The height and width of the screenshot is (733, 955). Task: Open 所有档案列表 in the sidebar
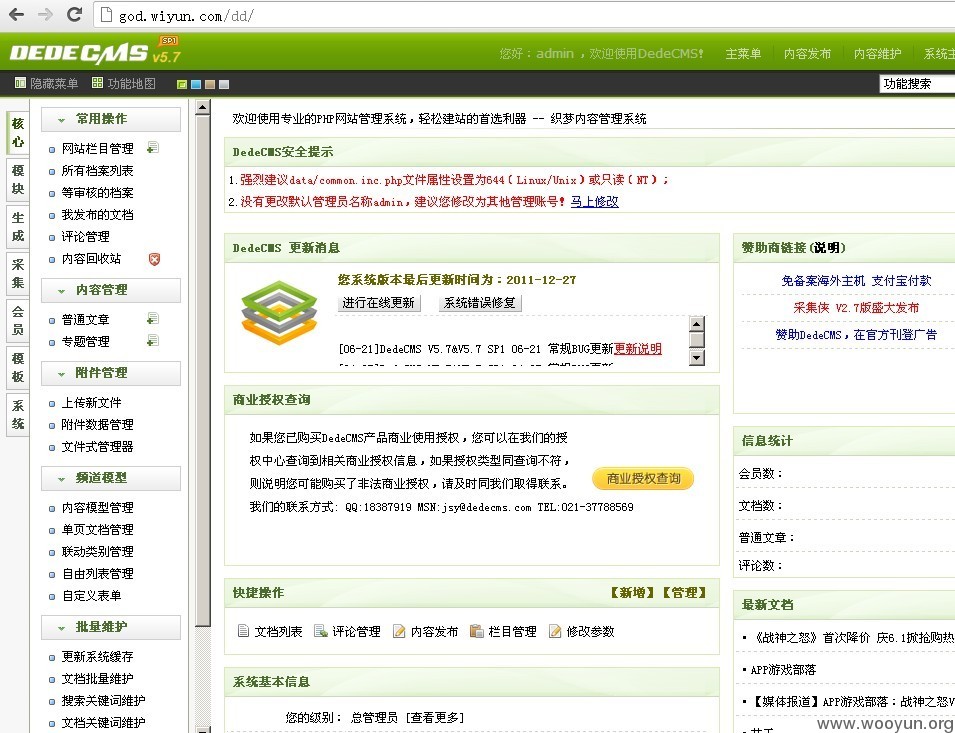tap(97, 170)
